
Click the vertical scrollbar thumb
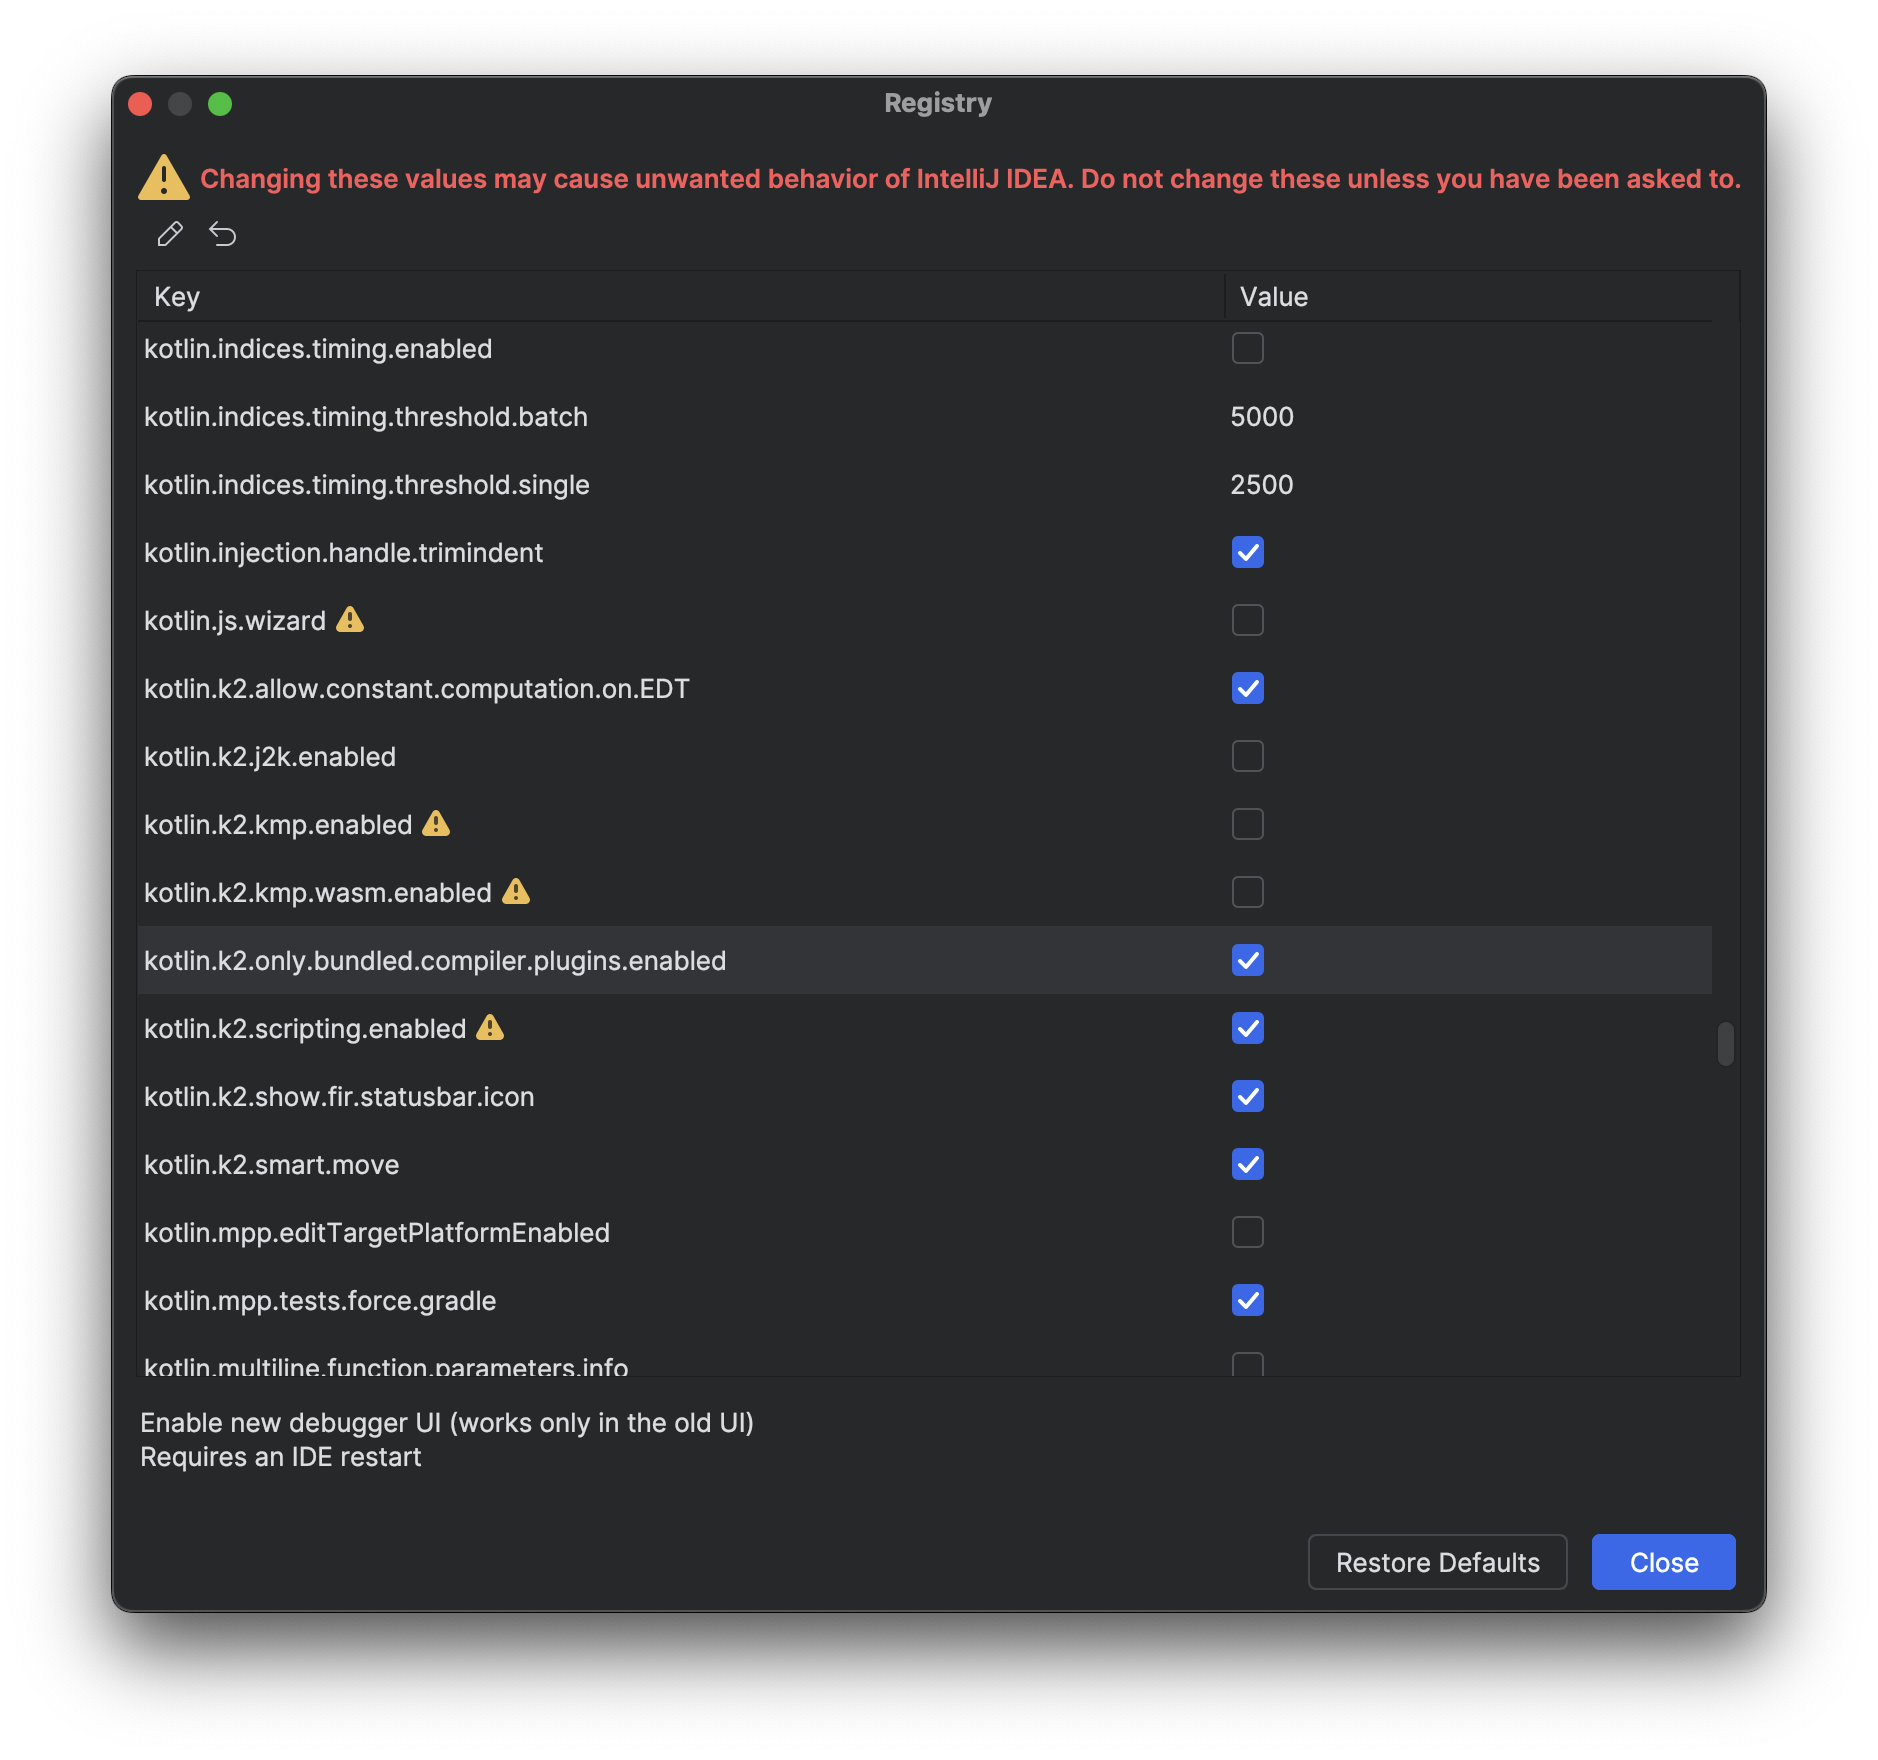(x=1725, y=1044)
